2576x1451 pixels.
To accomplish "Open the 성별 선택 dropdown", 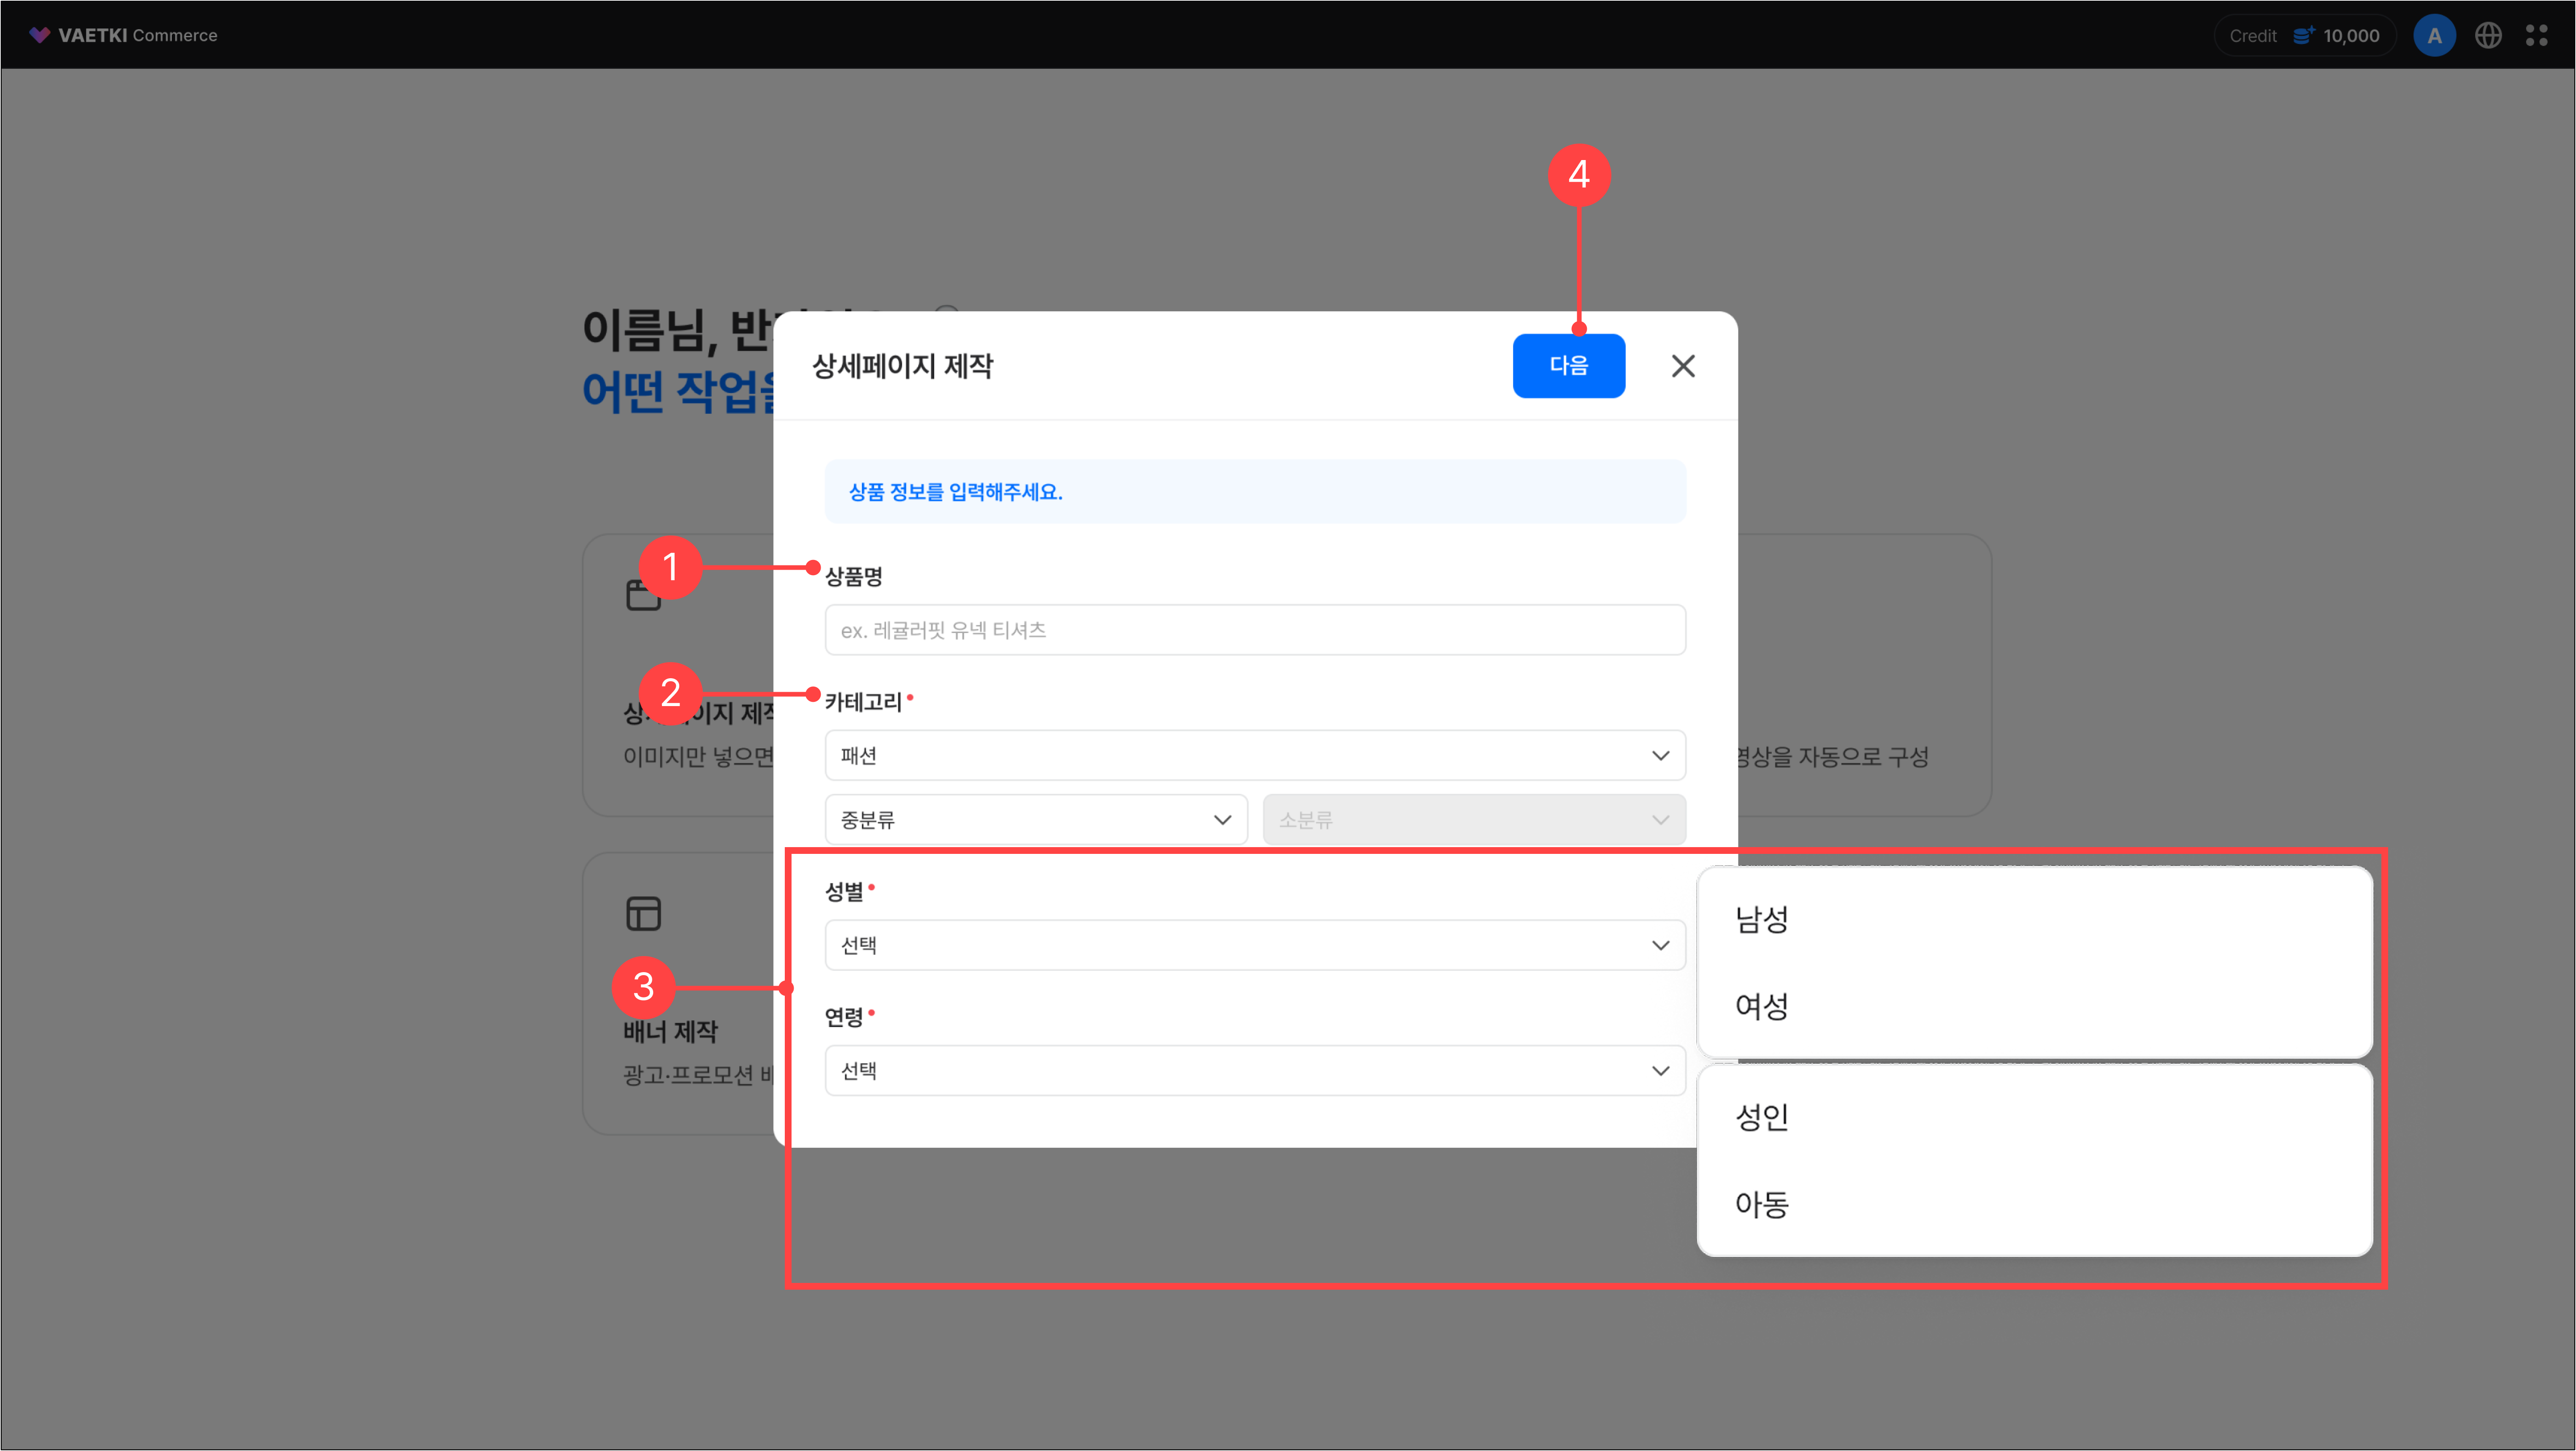I will click(x=1255, y=945).
